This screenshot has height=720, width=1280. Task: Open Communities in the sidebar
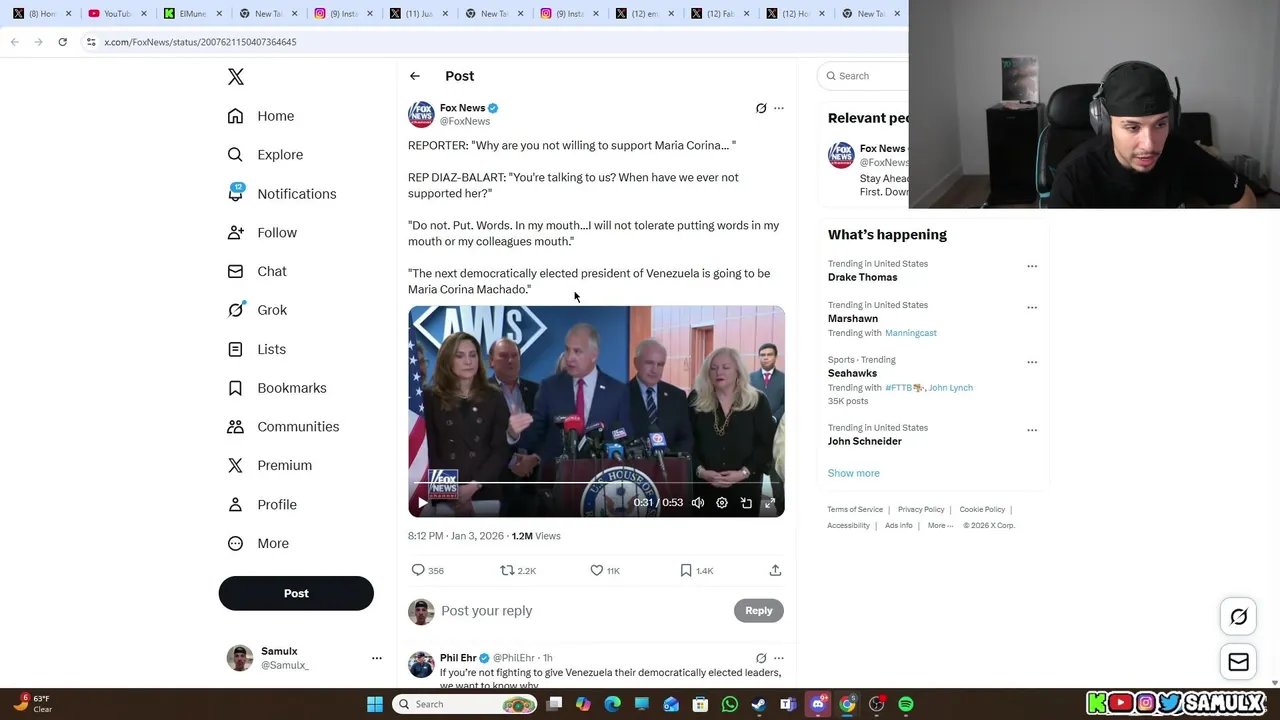tap(283, 426)
